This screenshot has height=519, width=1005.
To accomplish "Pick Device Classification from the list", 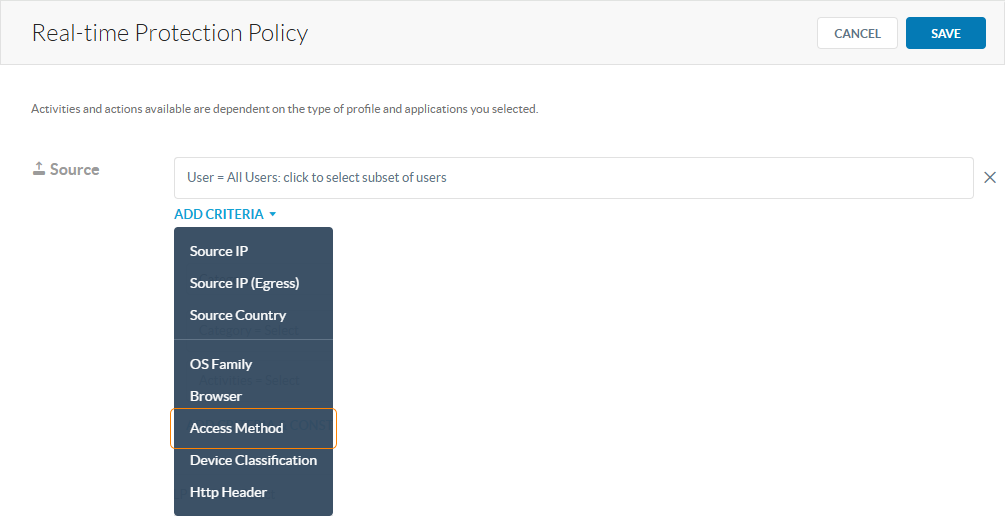I will [x=253, y=460].
